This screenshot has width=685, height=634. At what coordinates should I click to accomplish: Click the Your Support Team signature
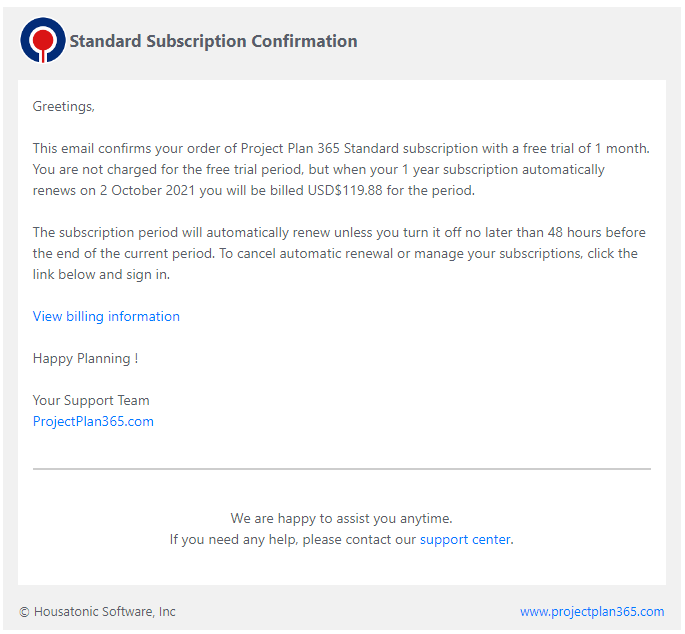[x=91, y=400]
